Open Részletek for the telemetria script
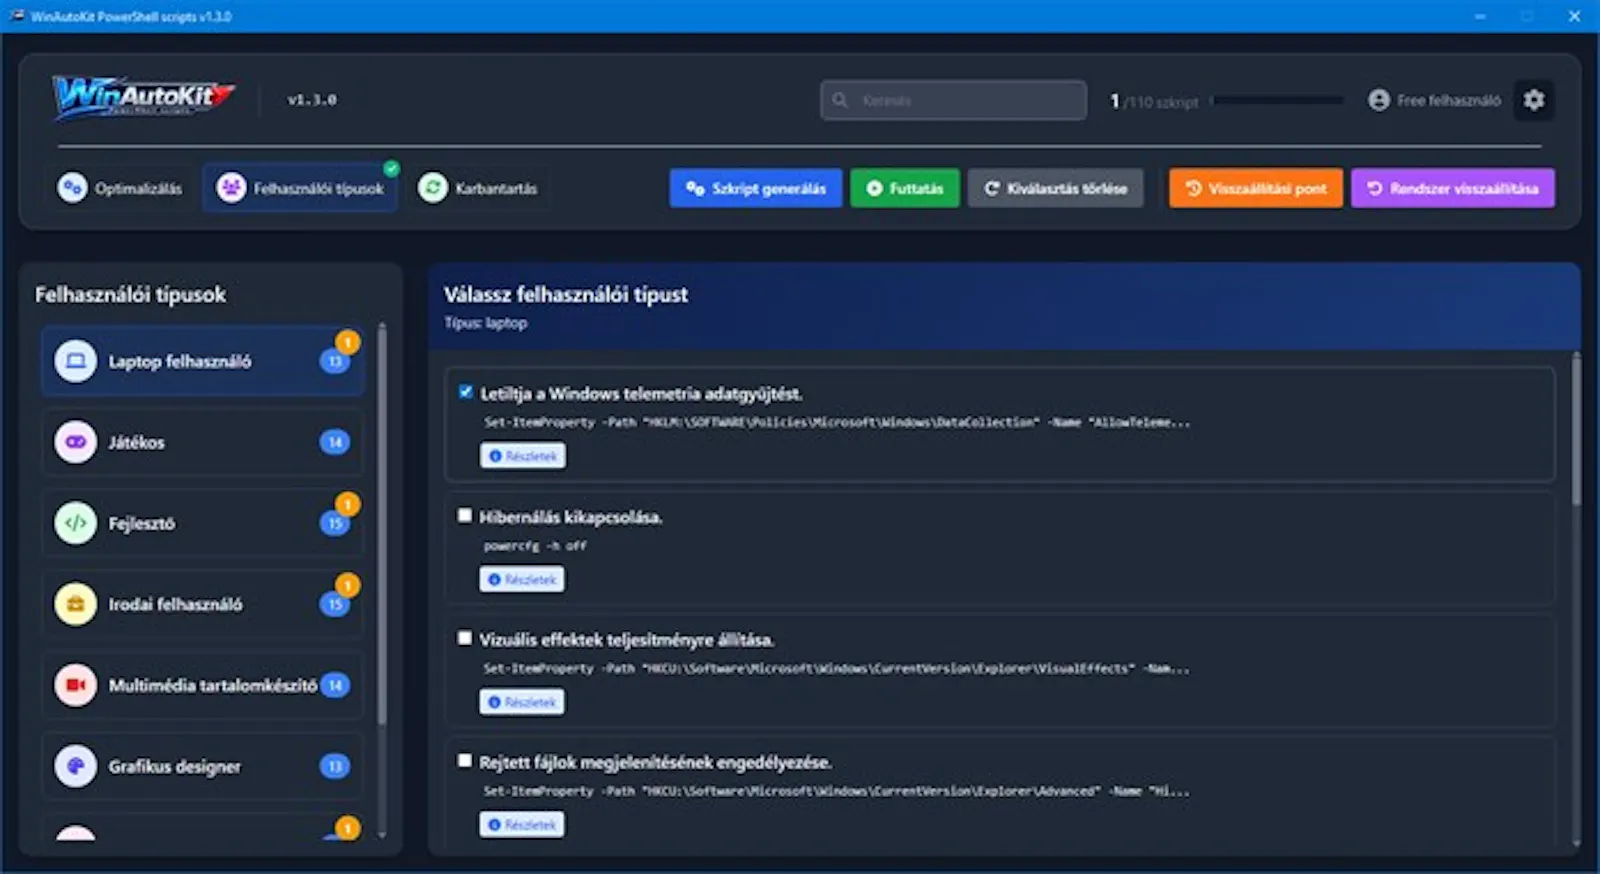This screenshot has width=1600, height=874. pos(522,456)
